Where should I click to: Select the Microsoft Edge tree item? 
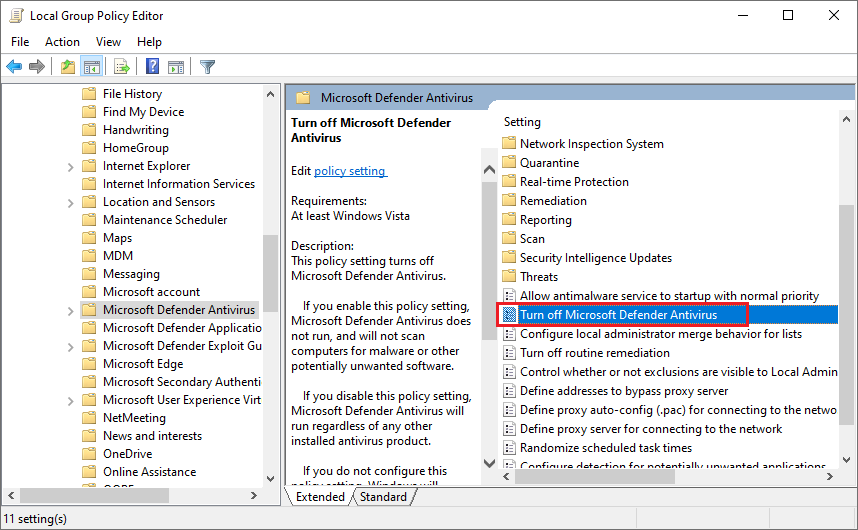point(143,364)
